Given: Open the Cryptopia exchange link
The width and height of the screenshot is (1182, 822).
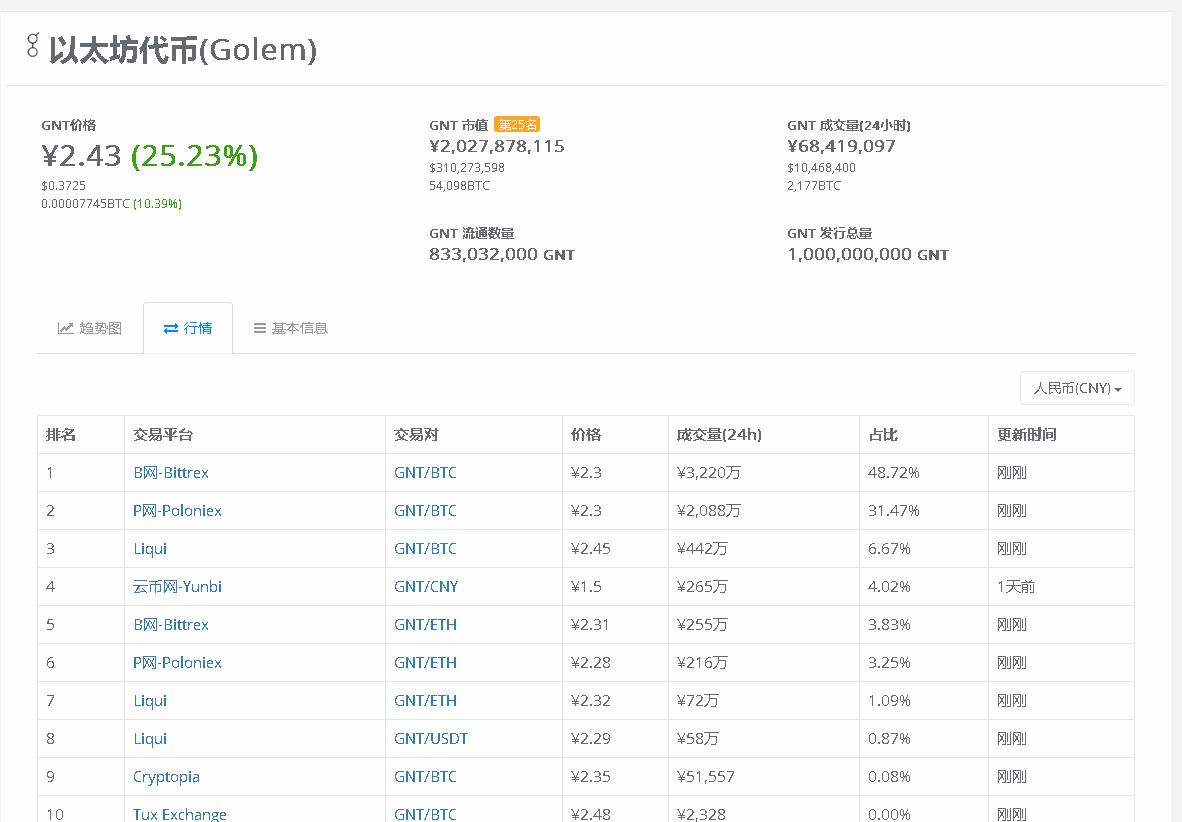Looking at the screenshot, I should [164, 776].
